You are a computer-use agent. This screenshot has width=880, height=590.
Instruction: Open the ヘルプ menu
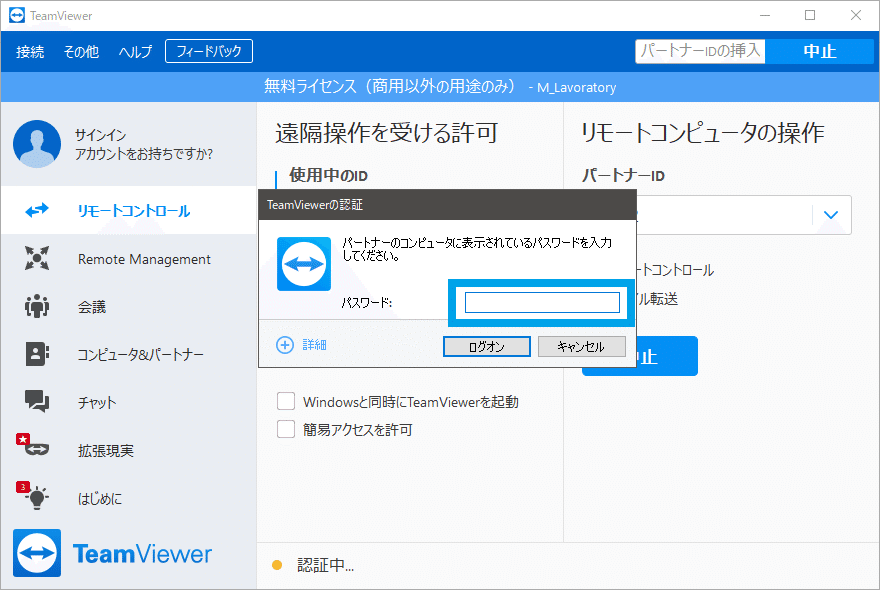[x=135, y=52]
